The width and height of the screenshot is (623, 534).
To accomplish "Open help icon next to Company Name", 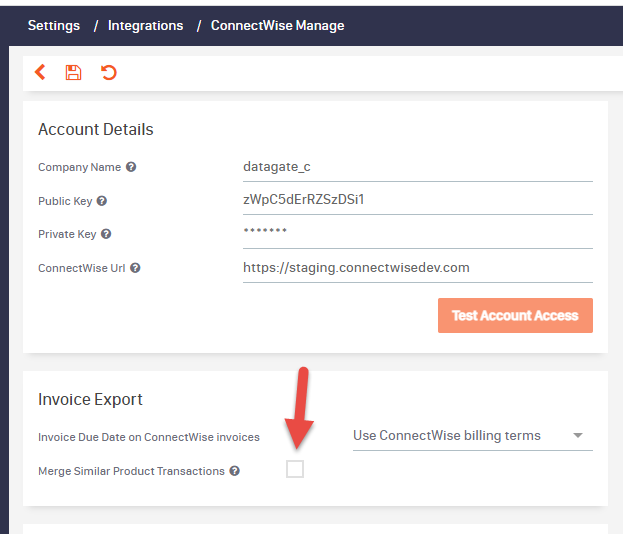I will click(x=131, y=167).
